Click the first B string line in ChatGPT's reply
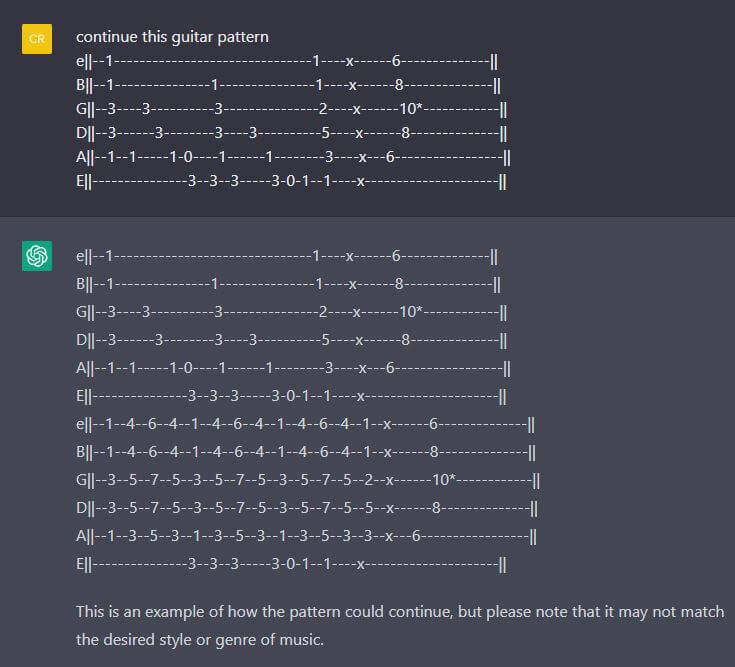This screenshot has height=667, width=735. (x=288, y=283)
